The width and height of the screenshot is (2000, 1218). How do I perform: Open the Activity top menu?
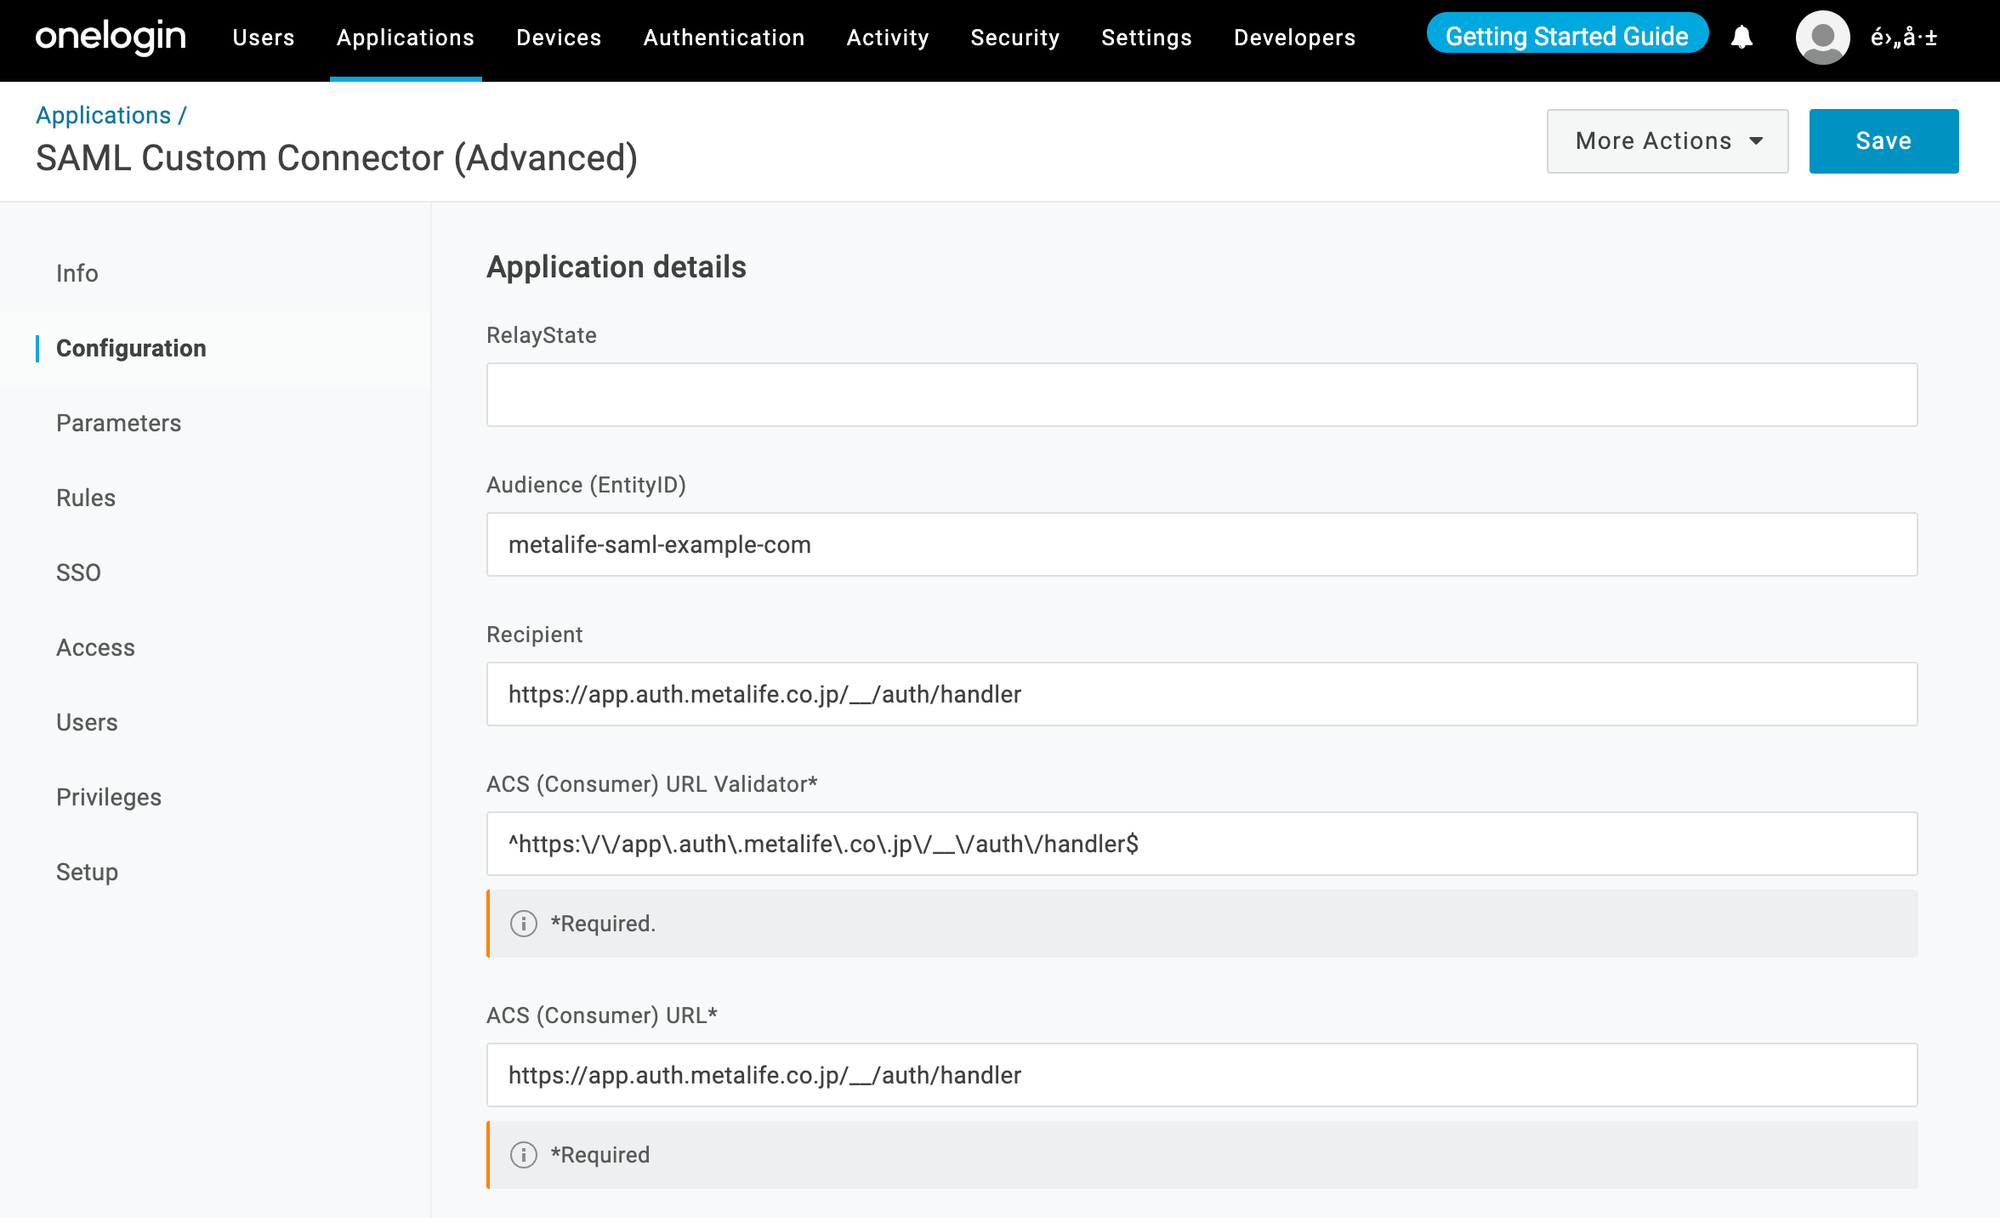tap(888, 37)
